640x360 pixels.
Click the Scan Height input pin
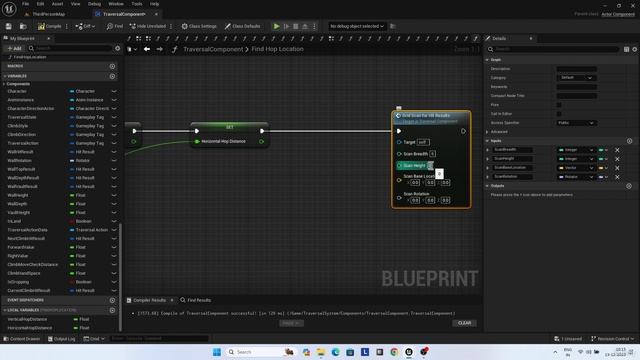400,166
